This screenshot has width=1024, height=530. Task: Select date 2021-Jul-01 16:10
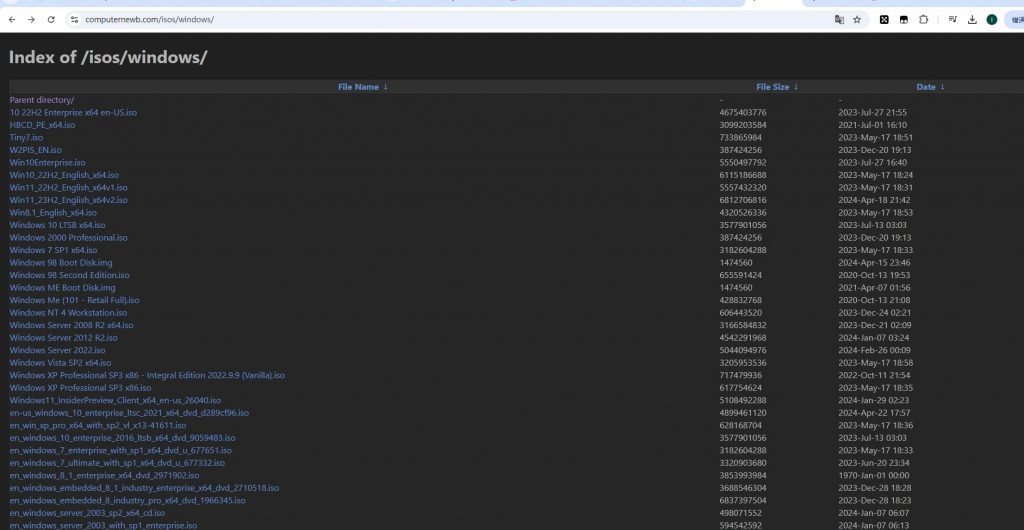(x=872, y=125)
